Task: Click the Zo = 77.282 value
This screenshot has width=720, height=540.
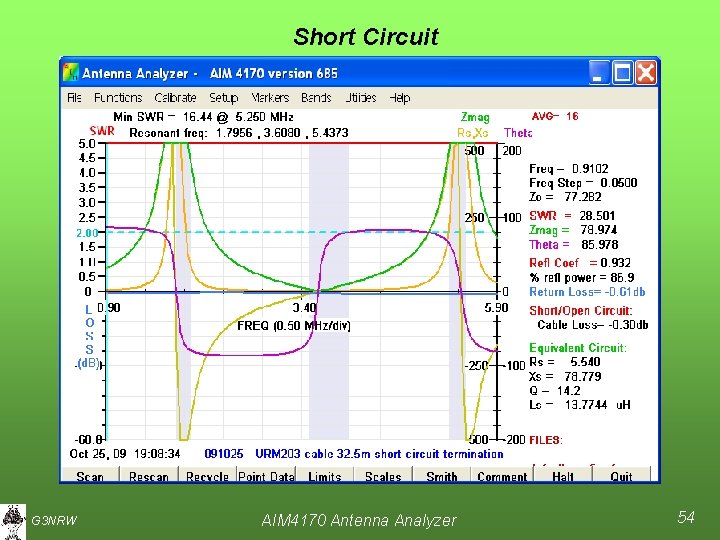Action: (x=565, y=197)
